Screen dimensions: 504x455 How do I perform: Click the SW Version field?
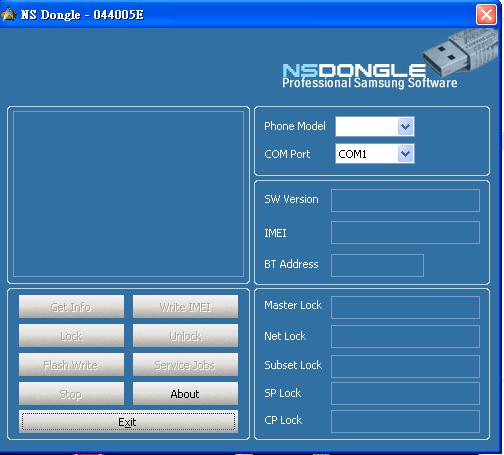(x=405, y=200)
